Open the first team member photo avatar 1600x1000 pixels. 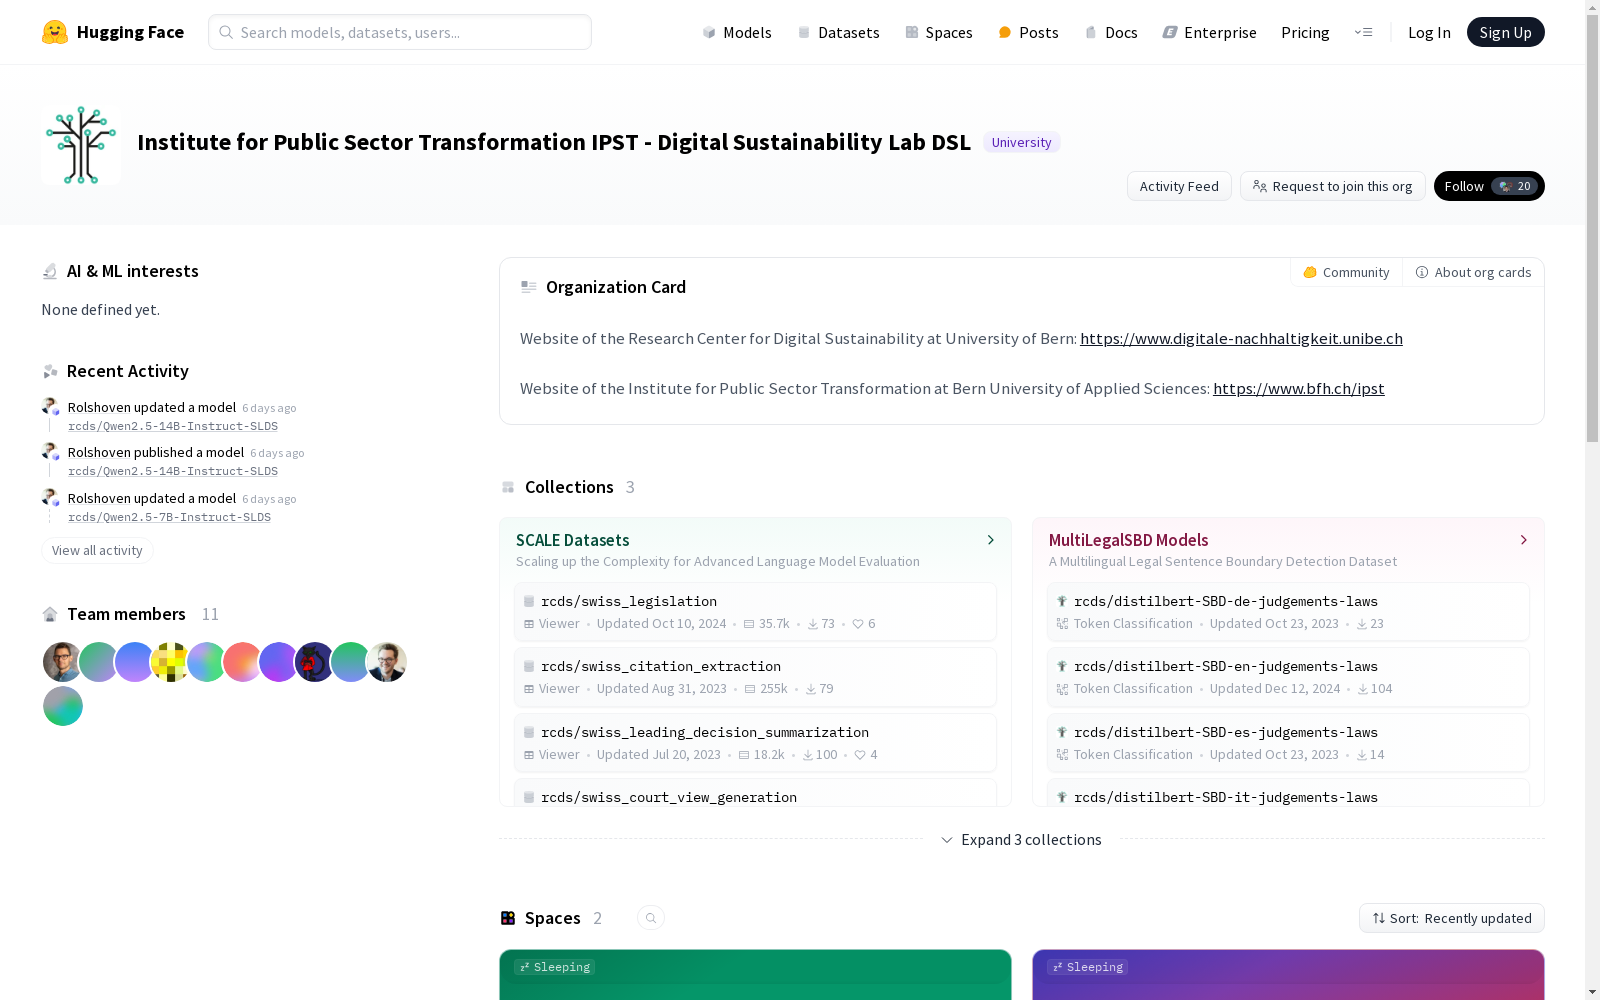(x=63, y=662)
